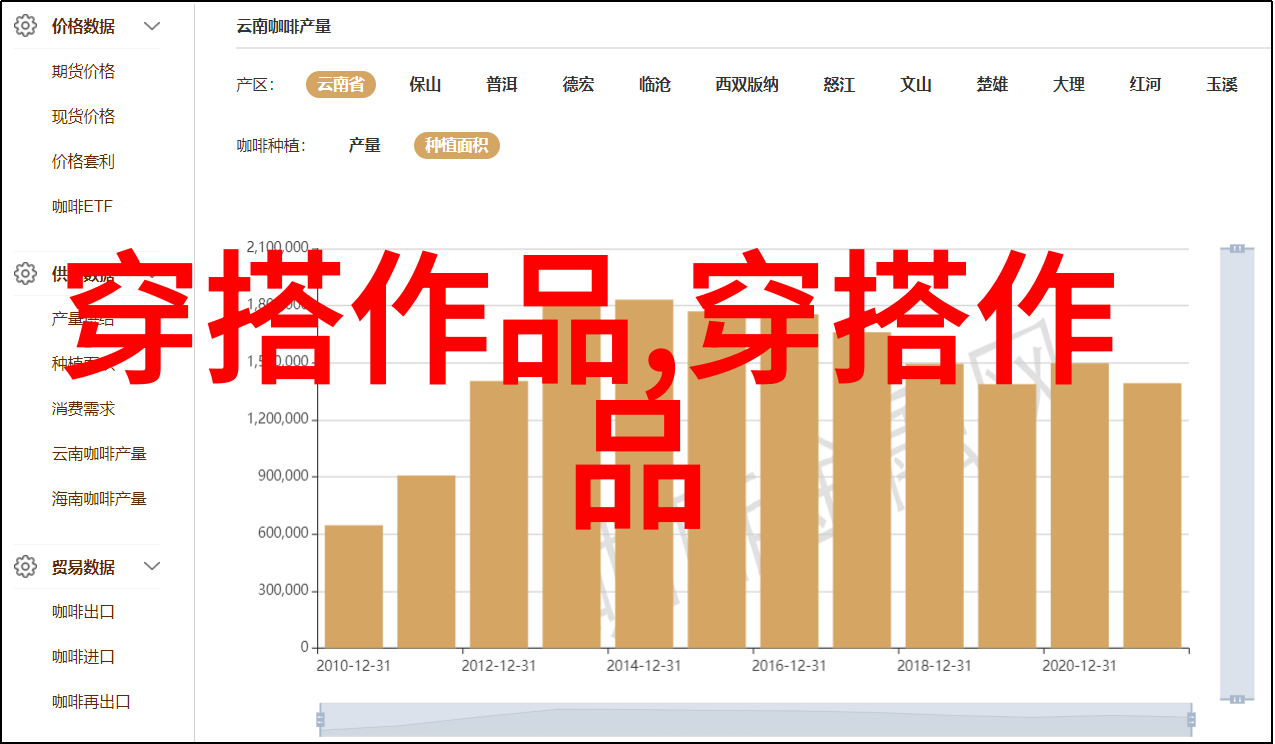Switch the chart to 产量

pos(364,146)
